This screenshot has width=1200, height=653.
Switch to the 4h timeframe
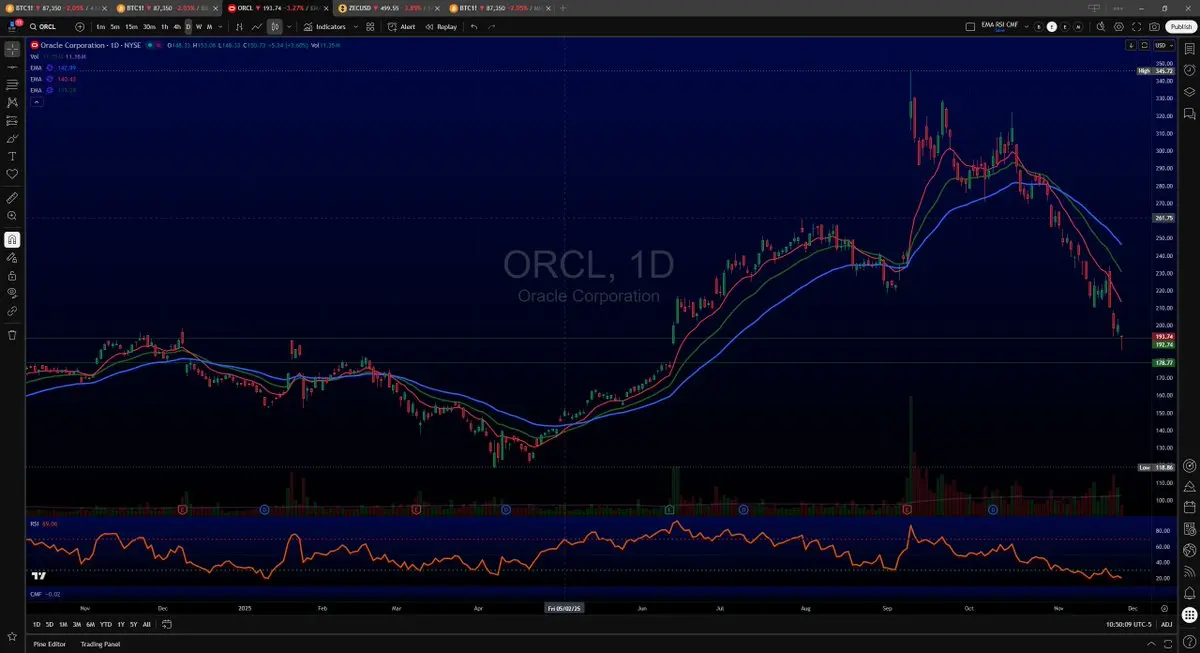177,27
